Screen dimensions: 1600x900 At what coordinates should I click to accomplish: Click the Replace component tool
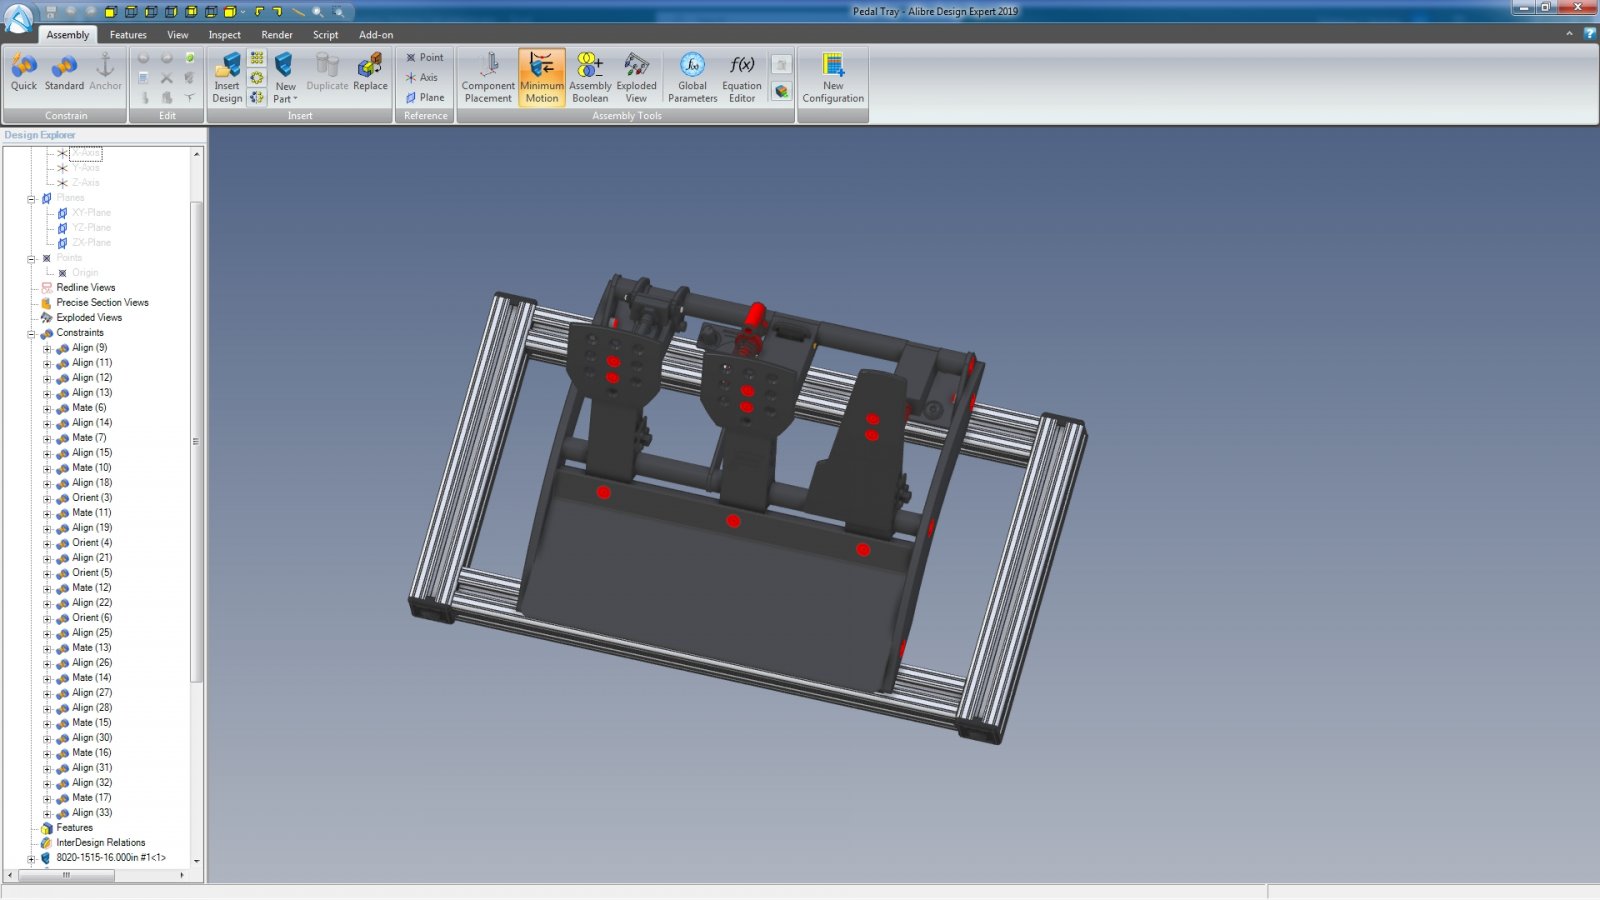pos(370,72)
